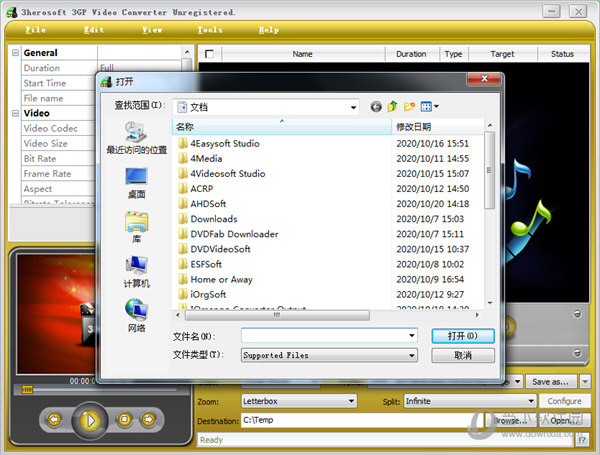The height and width of the screenshot is (455, 600).
Task: Click the Cancel (取消) button in dialog
Action: [463, 356]
